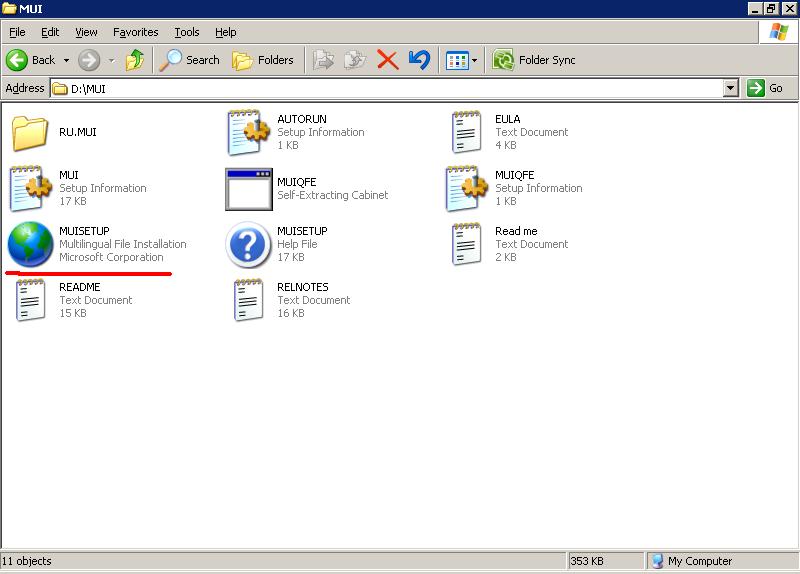Select the MUIQFE Self-Extracting Cabinet file

[247, 188]
